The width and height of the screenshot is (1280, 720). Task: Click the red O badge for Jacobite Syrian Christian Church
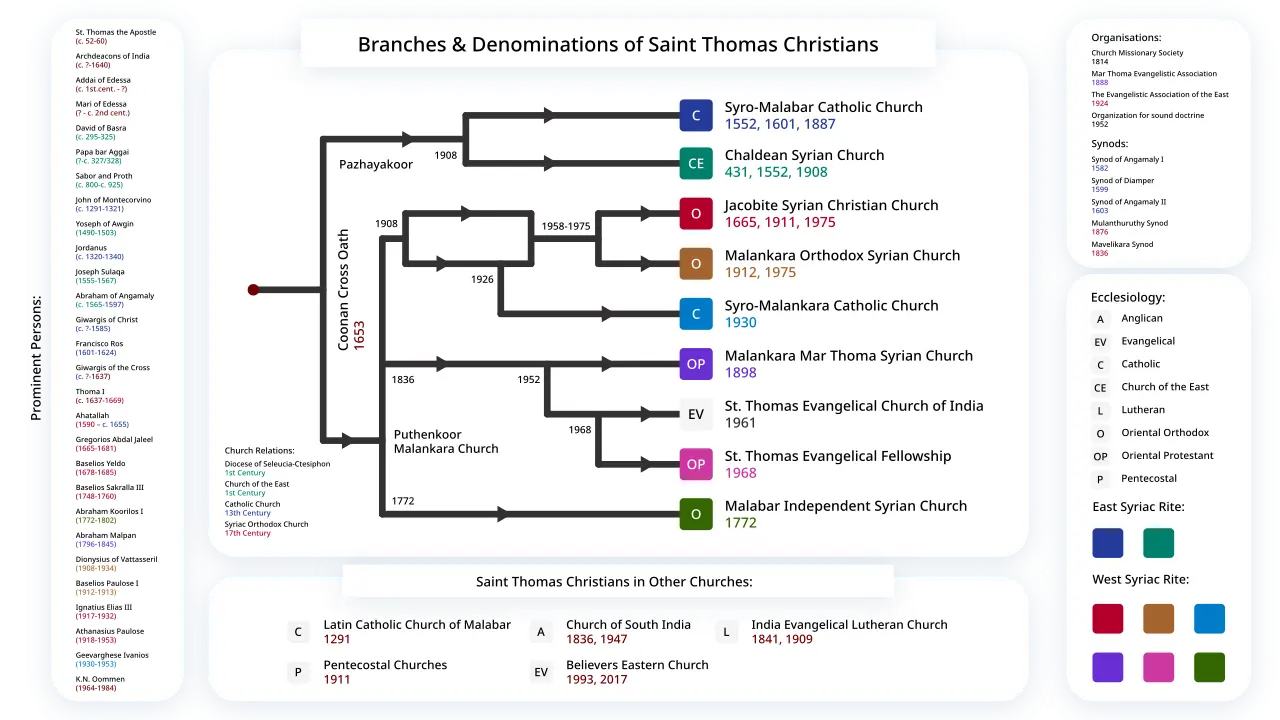pyautogui.click(x=696, y=214)
